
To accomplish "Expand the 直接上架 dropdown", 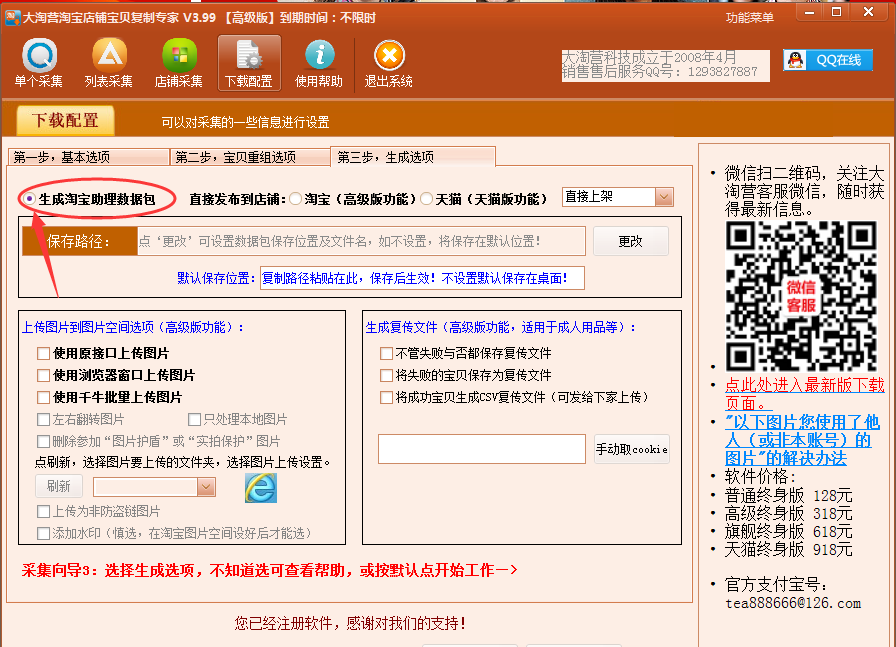I will click(x=663, y=197).
